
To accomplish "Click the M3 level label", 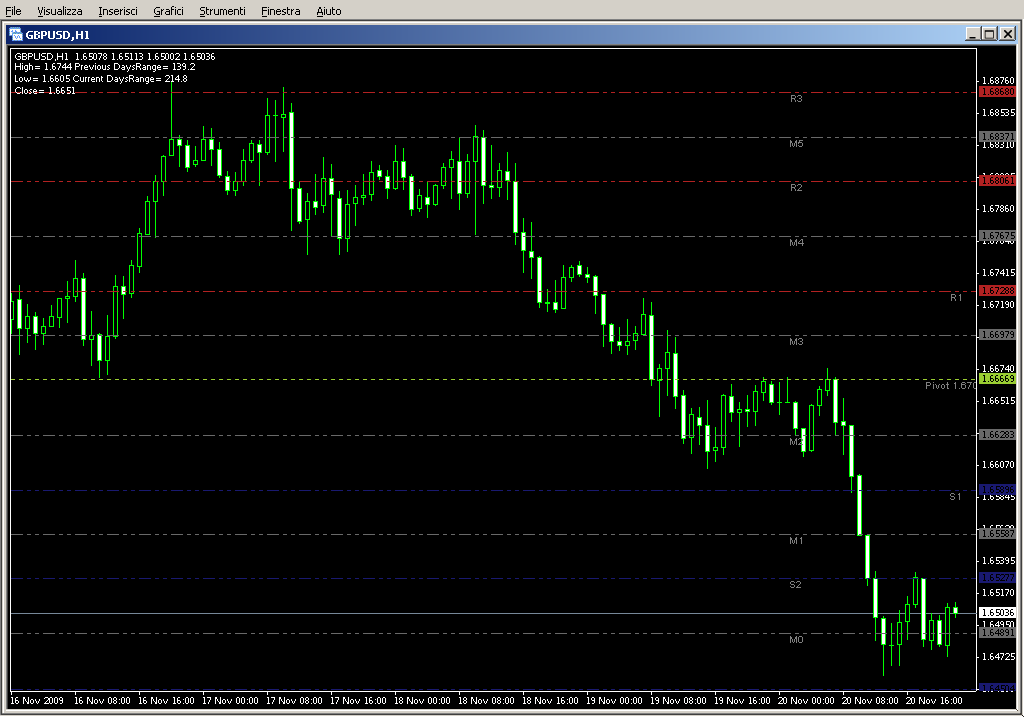I will [796, 342].
